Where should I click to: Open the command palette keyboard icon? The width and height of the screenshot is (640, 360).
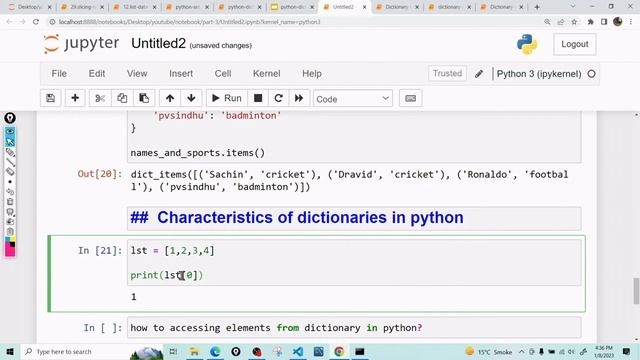tap(411, 98)
